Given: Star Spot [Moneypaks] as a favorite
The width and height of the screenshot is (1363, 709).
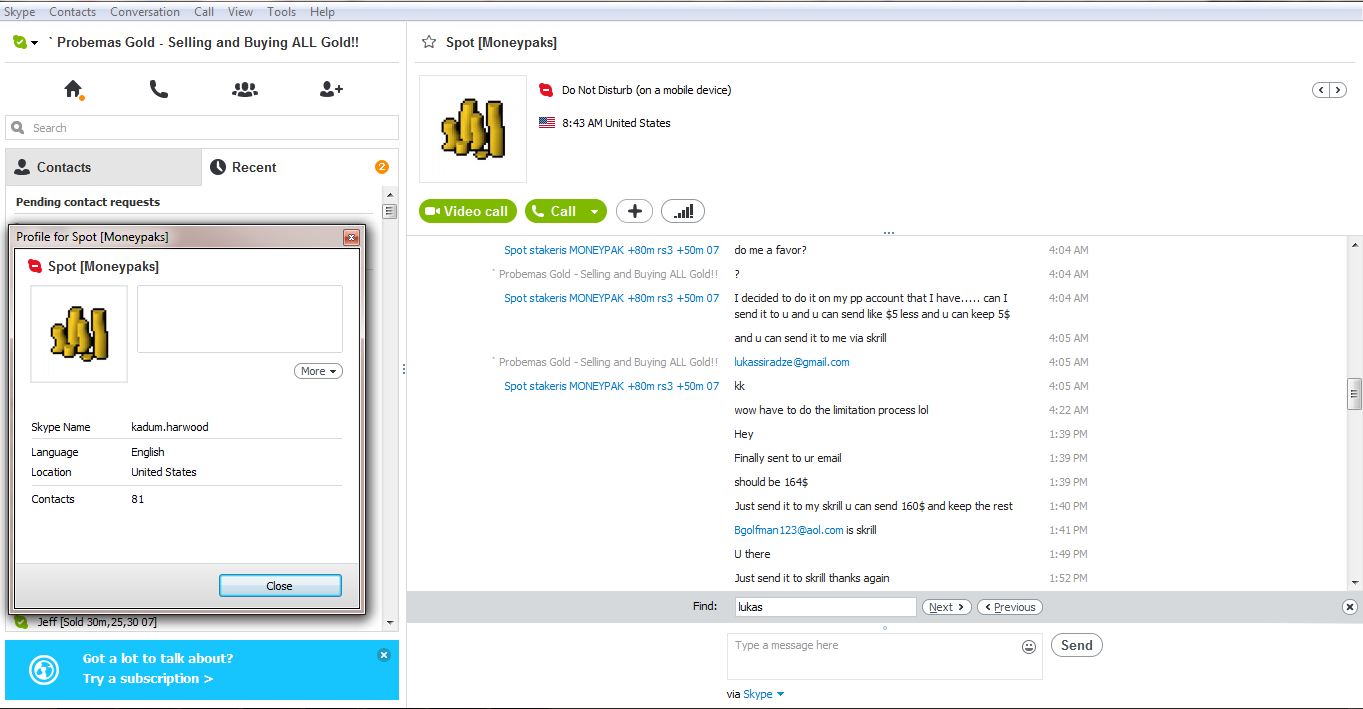Looking at the screenshot, I should click(429, 42).
